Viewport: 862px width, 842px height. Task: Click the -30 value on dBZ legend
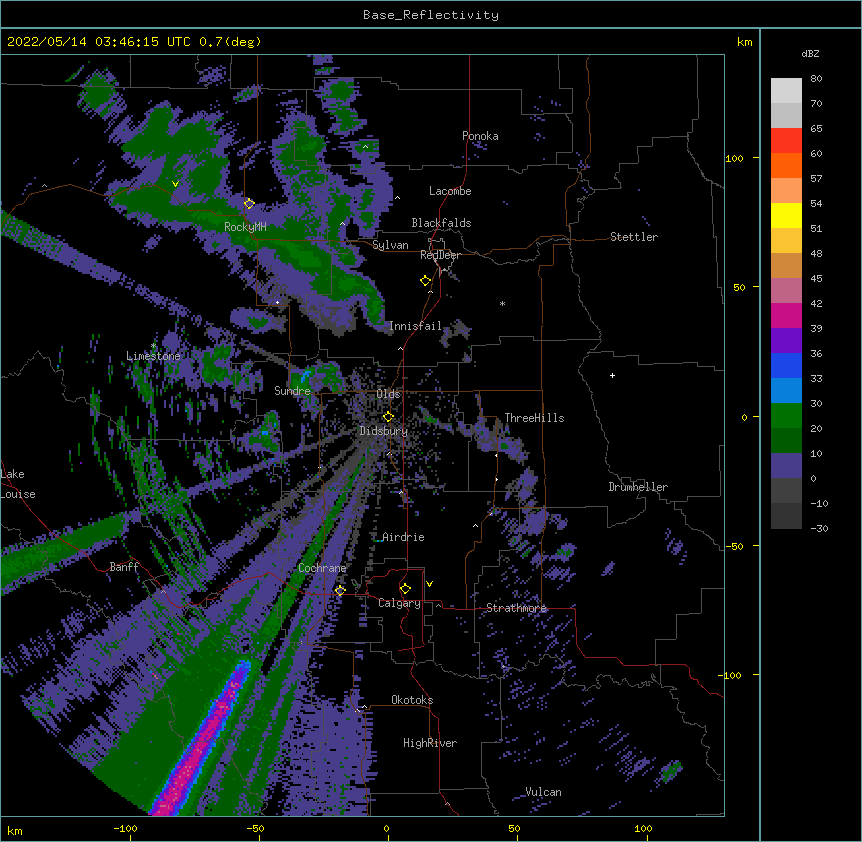pyautogui.click(x=819, y=528)
